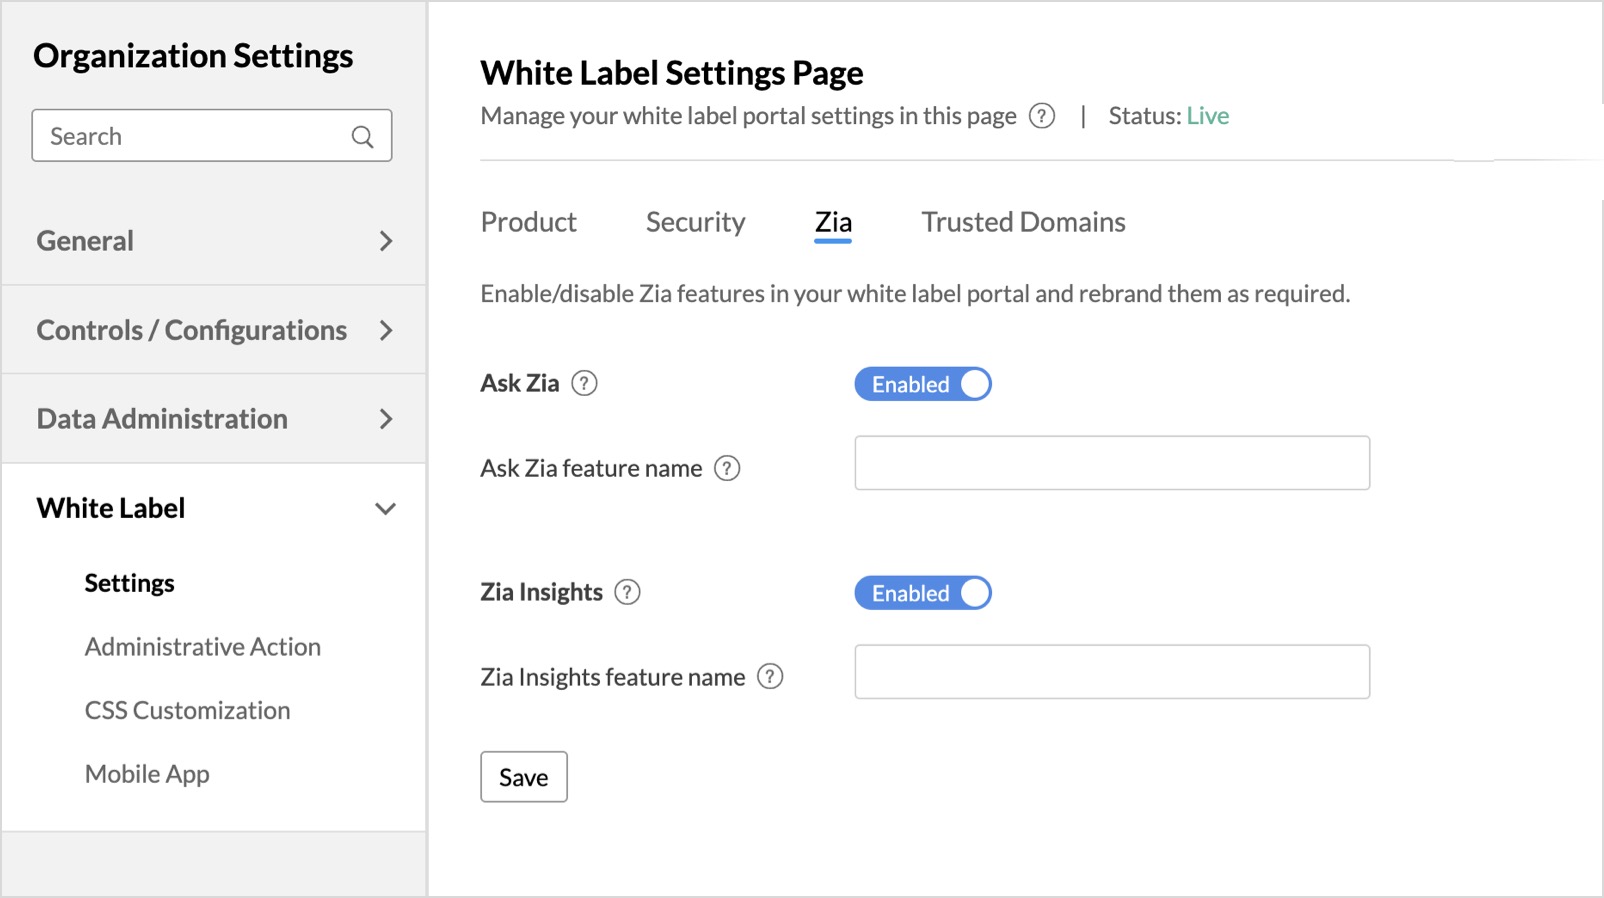Open help icon for Ask Zia feature name
This screenshot has height=898, width=1604.
coord(727,468)
